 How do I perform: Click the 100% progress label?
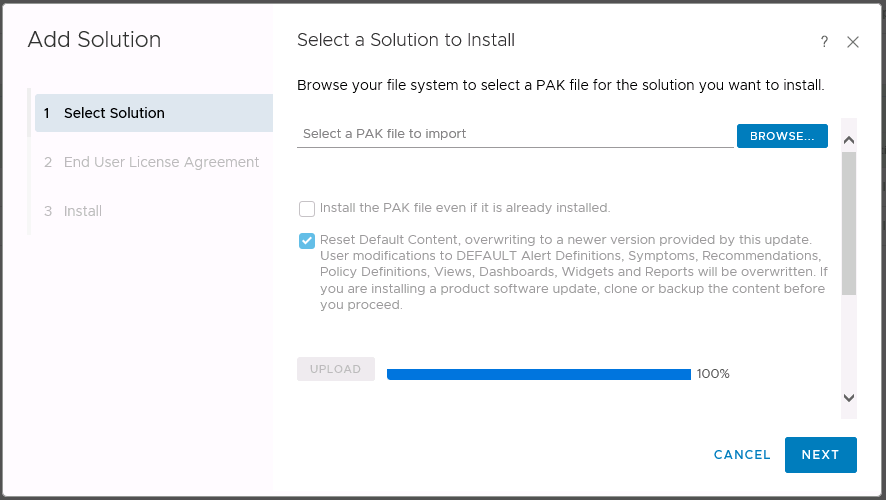click(x=713, y=374)
